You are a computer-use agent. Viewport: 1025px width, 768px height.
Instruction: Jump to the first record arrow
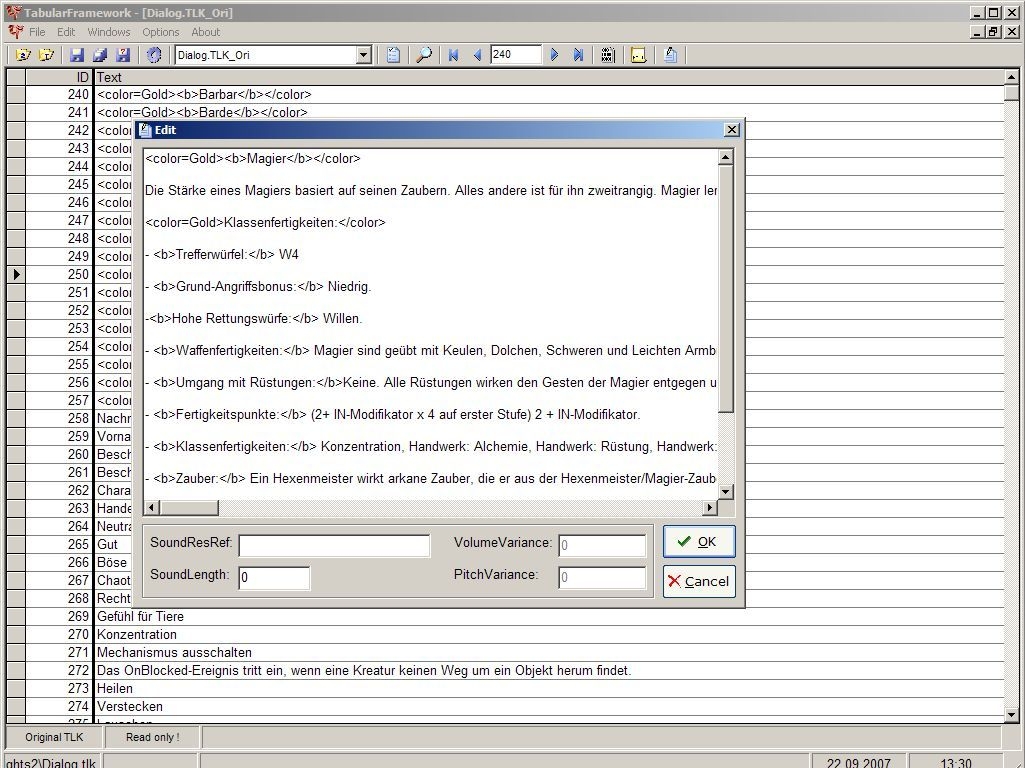coord(453,55)
